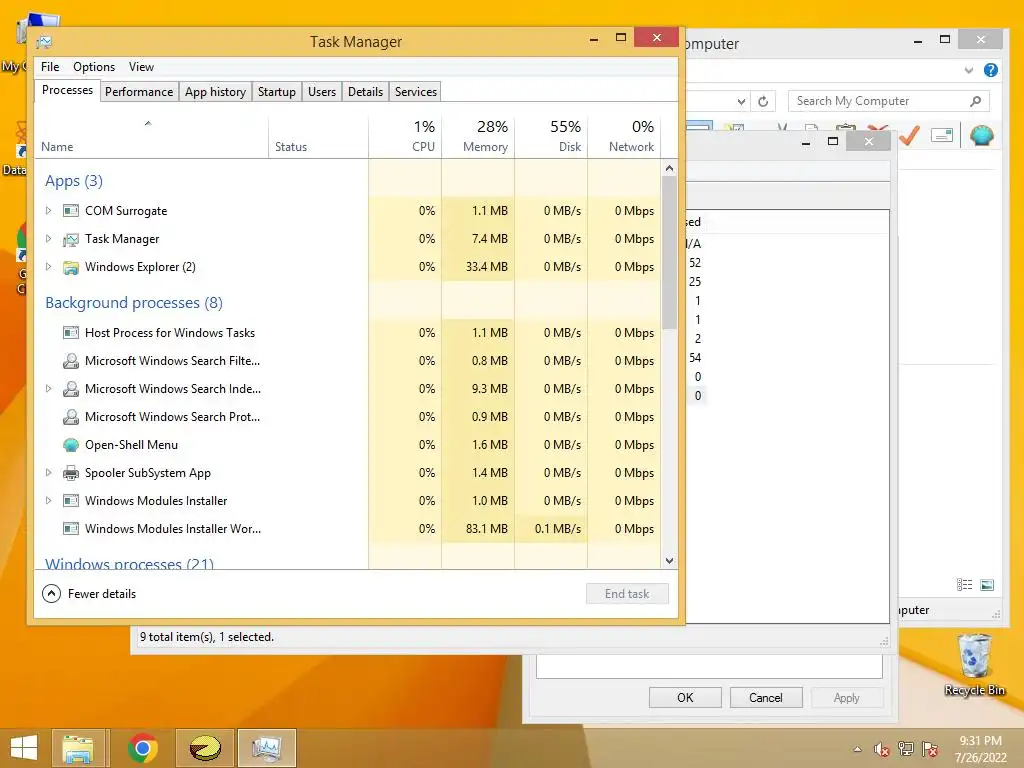Expand the COM Surrogate process group

[48, 210]
